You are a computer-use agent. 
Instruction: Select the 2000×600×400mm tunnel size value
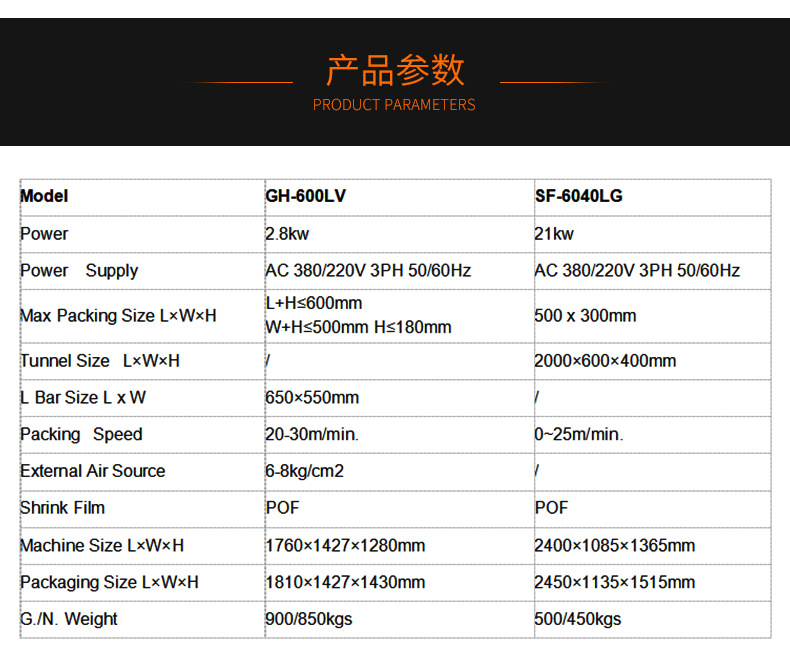[x=605, y=361]
